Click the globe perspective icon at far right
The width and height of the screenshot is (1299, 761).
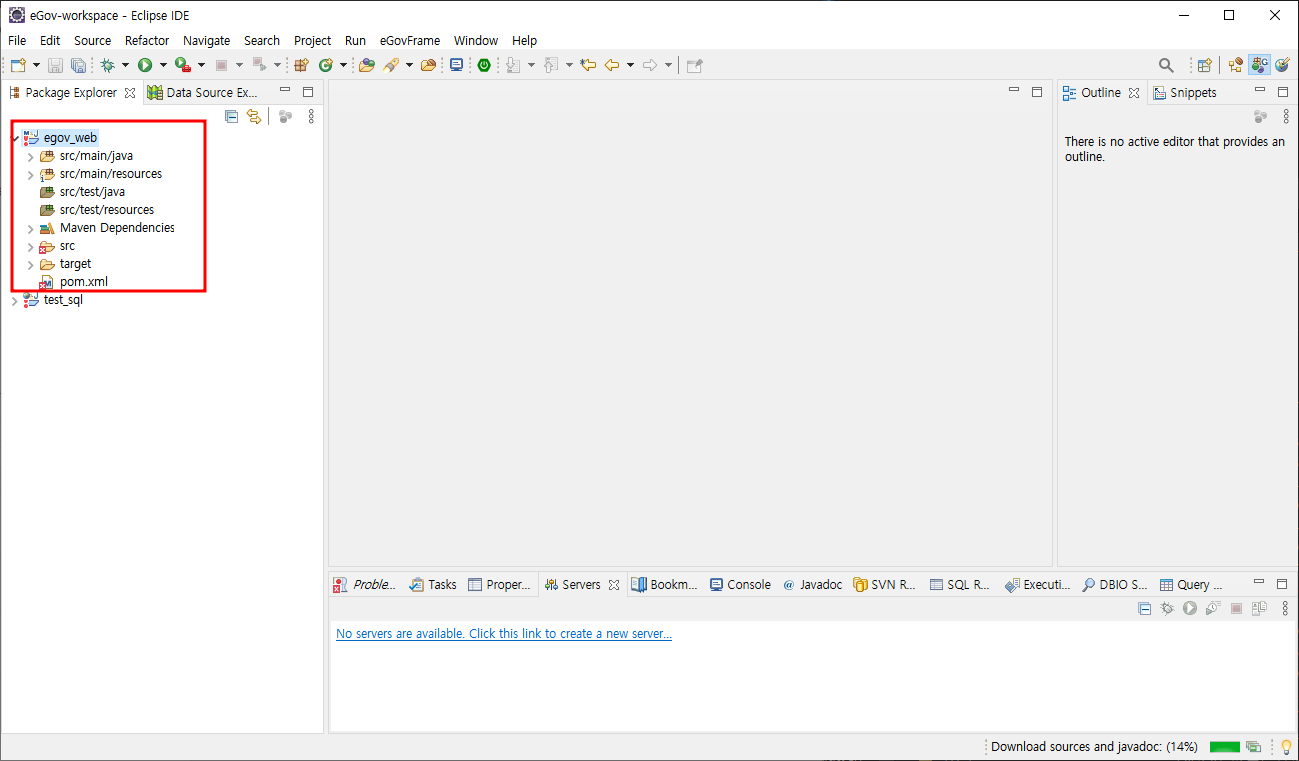click(x=1282, y=65)
